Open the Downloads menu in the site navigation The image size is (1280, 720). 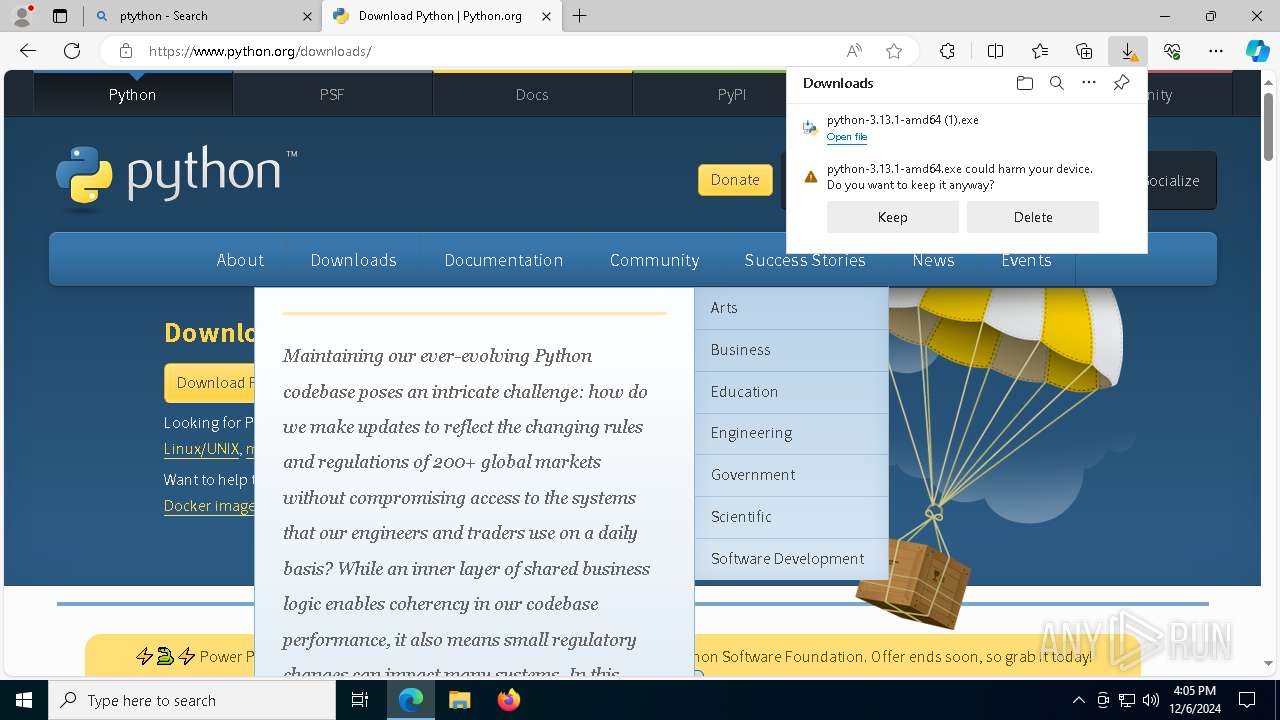[354, 260]
